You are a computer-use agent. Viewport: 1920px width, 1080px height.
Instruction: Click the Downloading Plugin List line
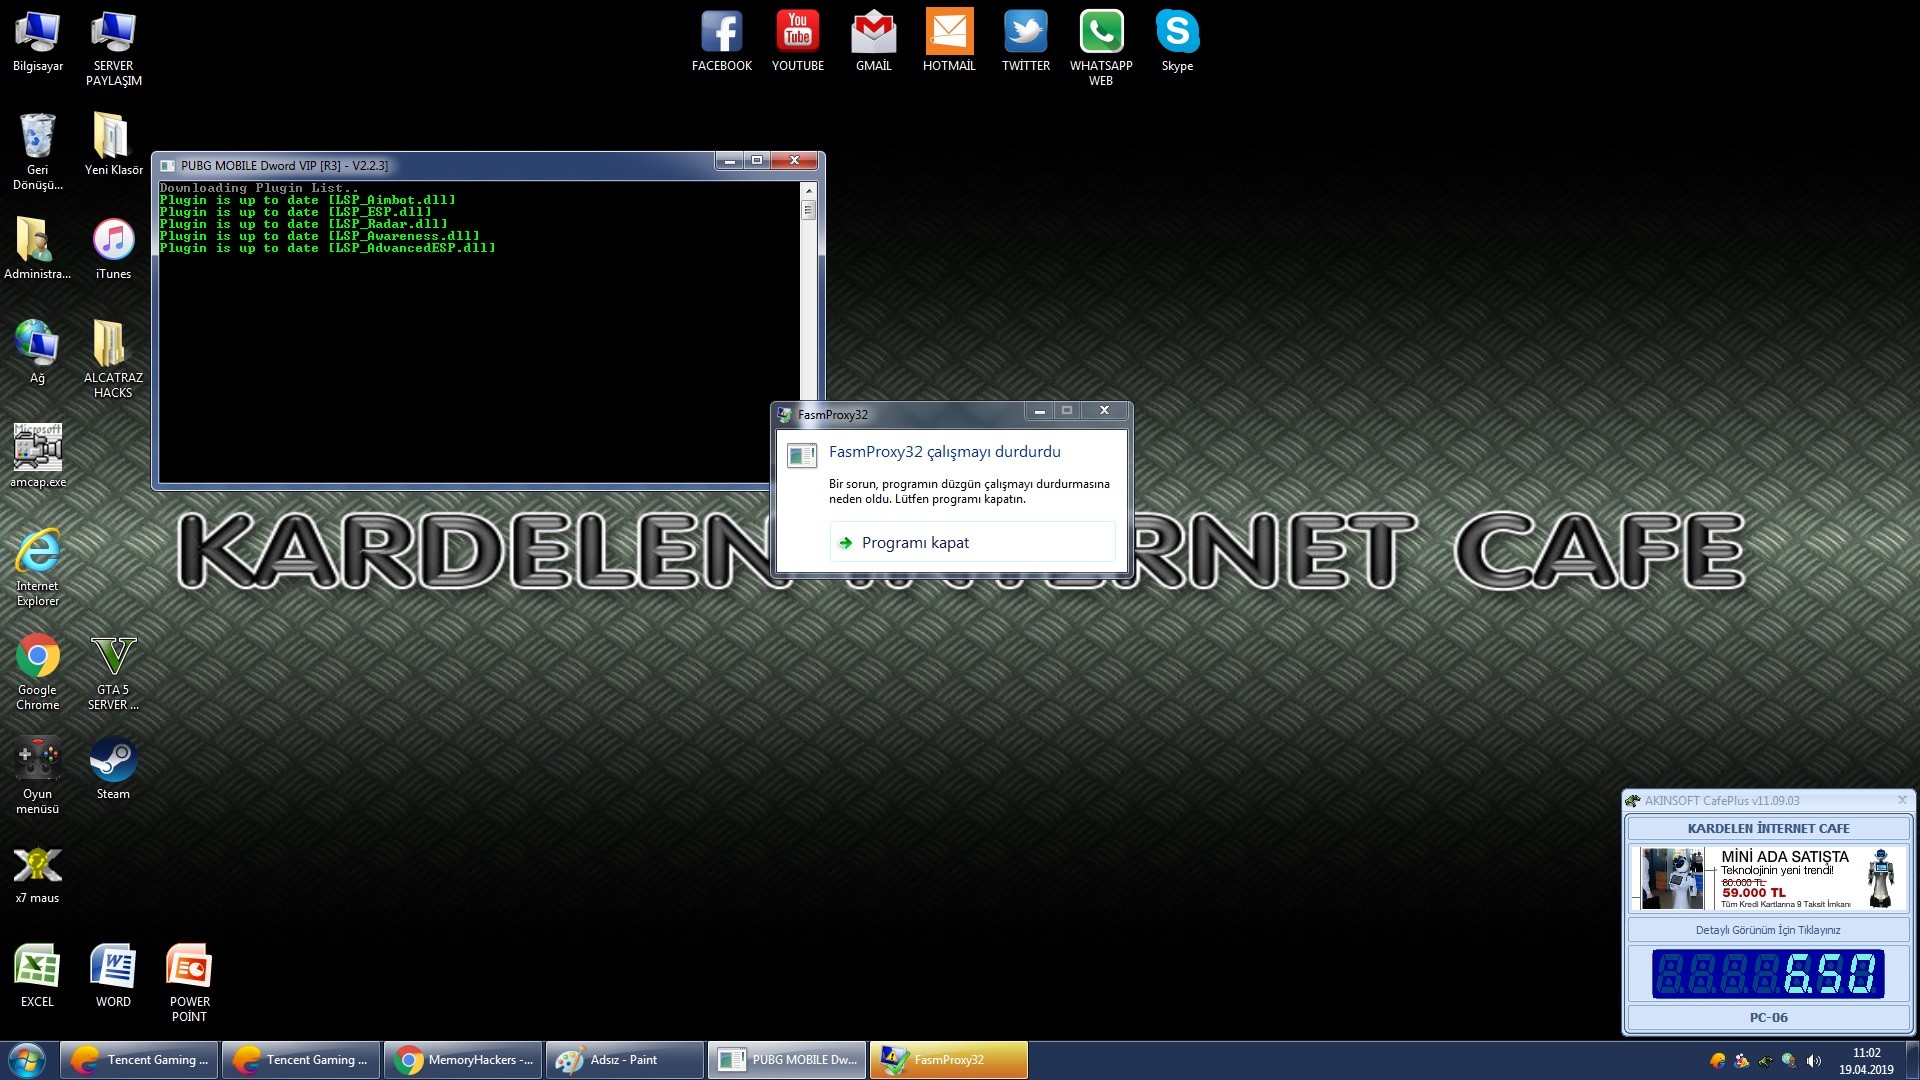(x=259, y=188)
